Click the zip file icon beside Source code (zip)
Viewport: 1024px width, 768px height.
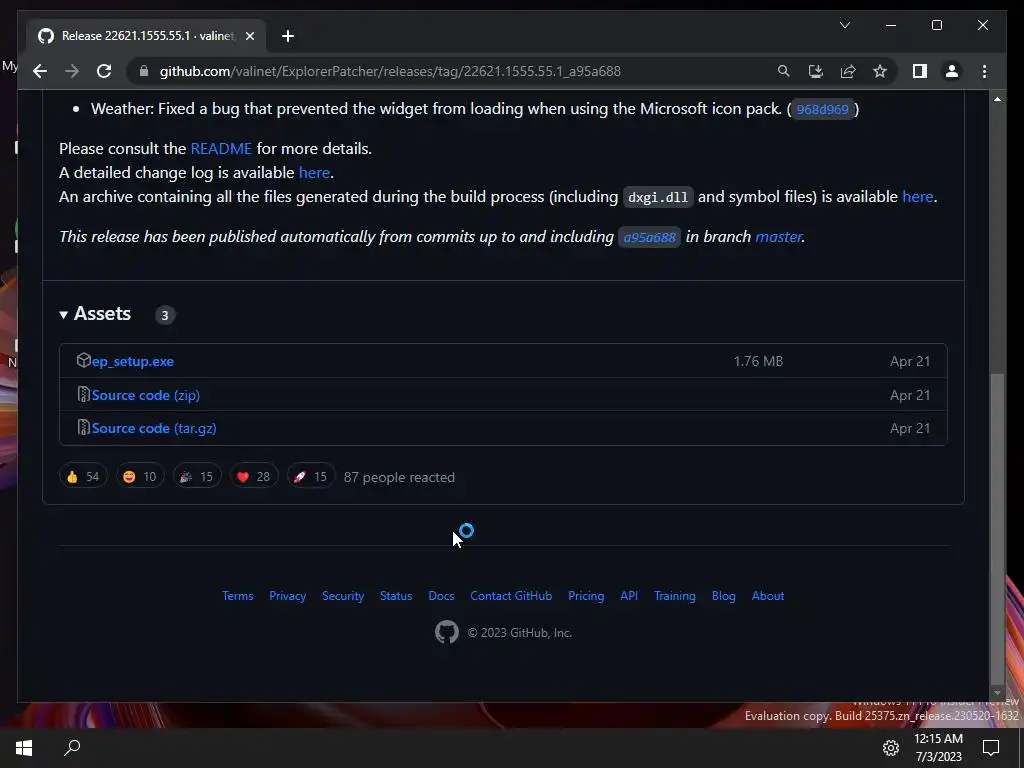point(84,394)
